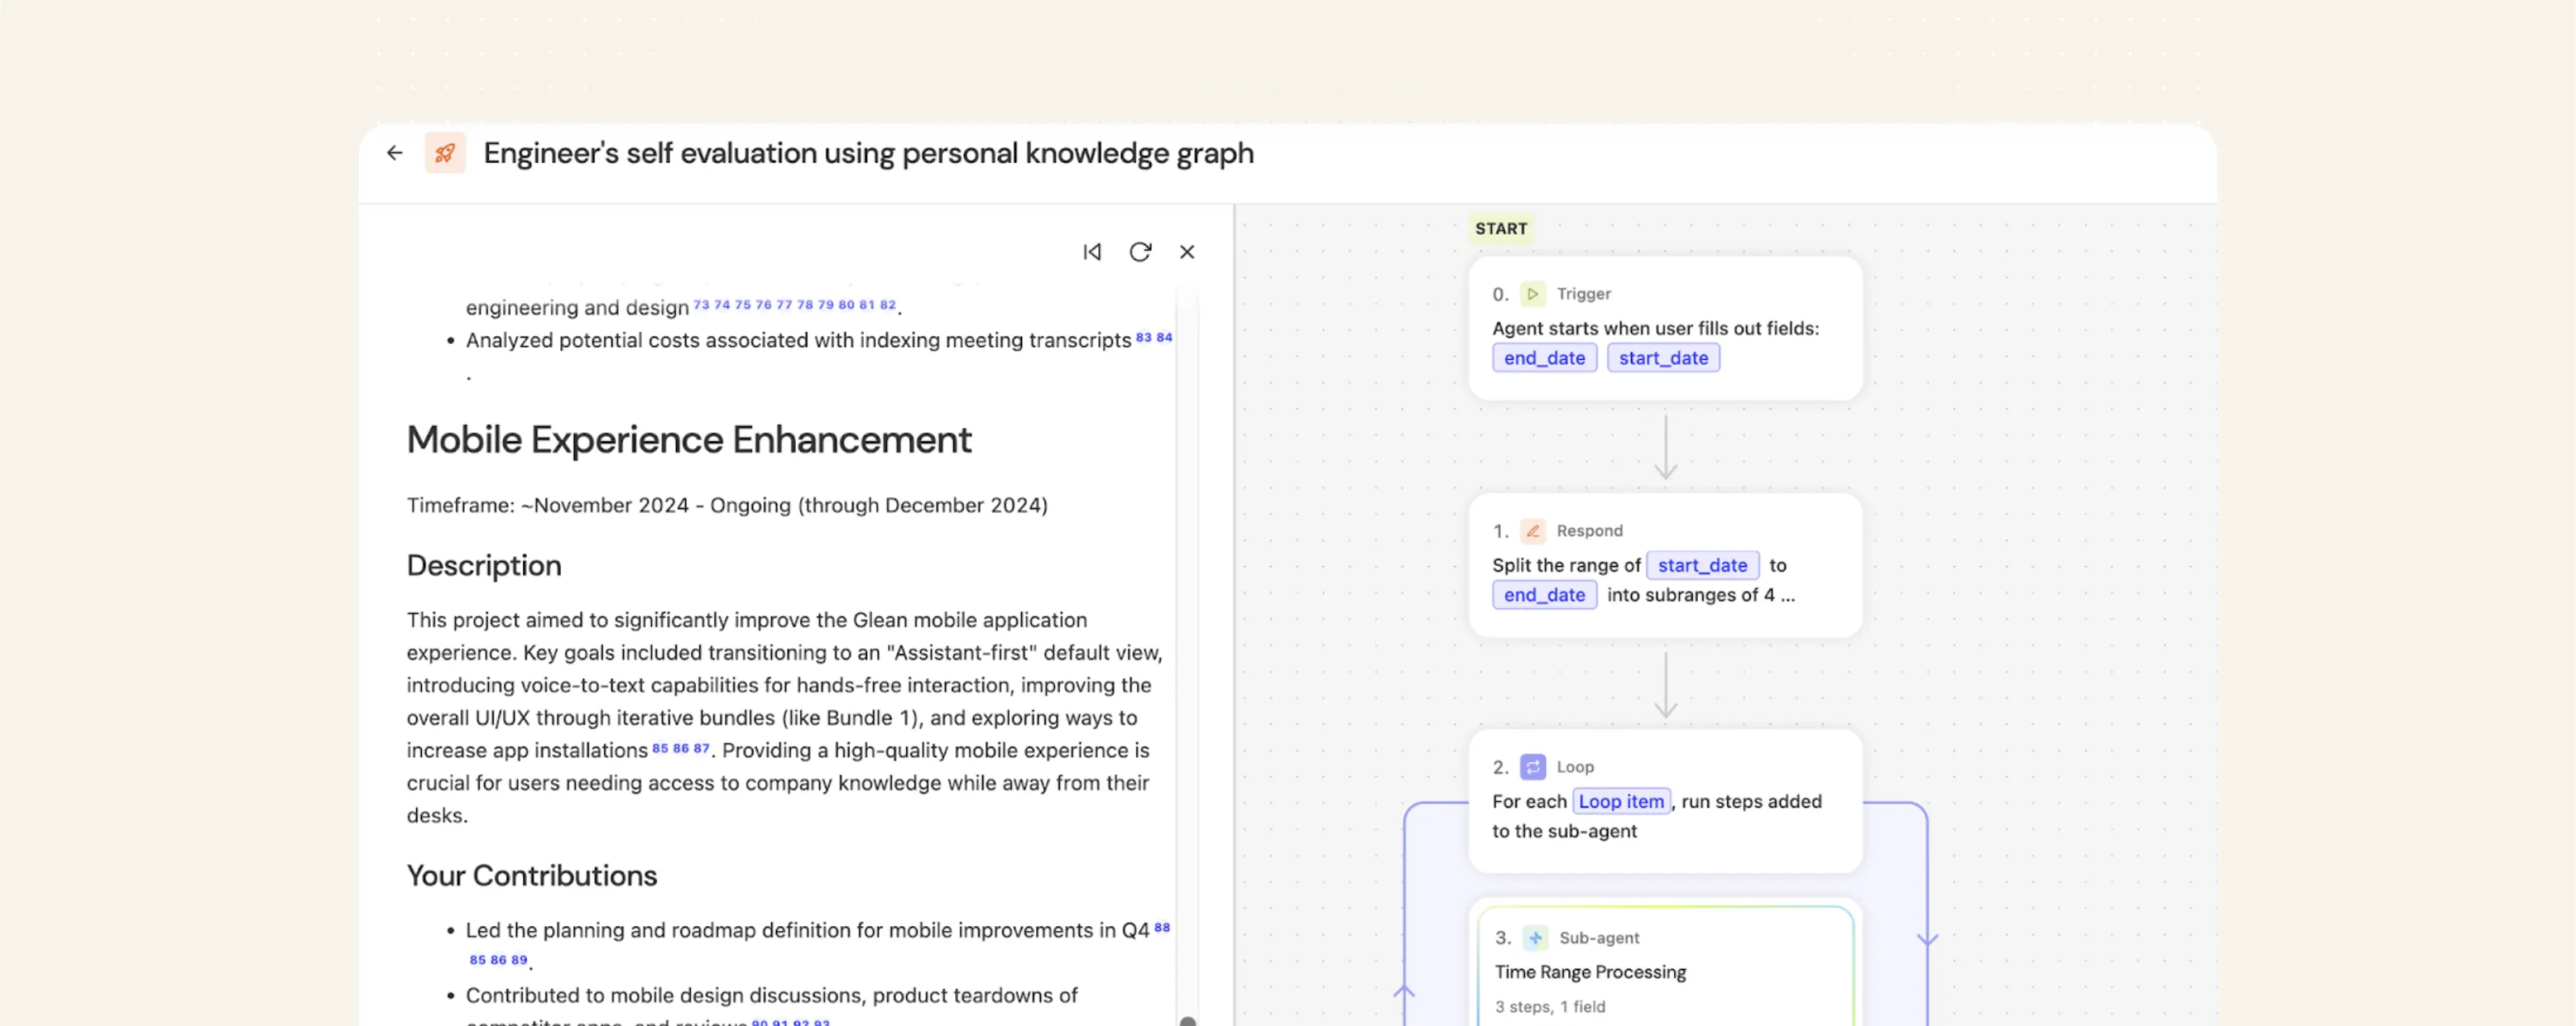Open citation 88
This screenshot has width=2576, height=1026.
1162,928
